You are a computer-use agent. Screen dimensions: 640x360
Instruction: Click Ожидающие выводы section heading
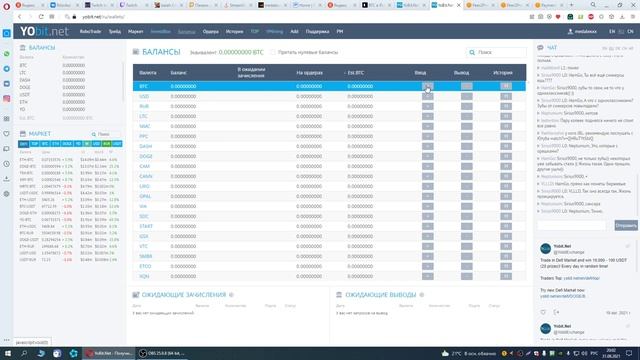click(x=380, y=295)
